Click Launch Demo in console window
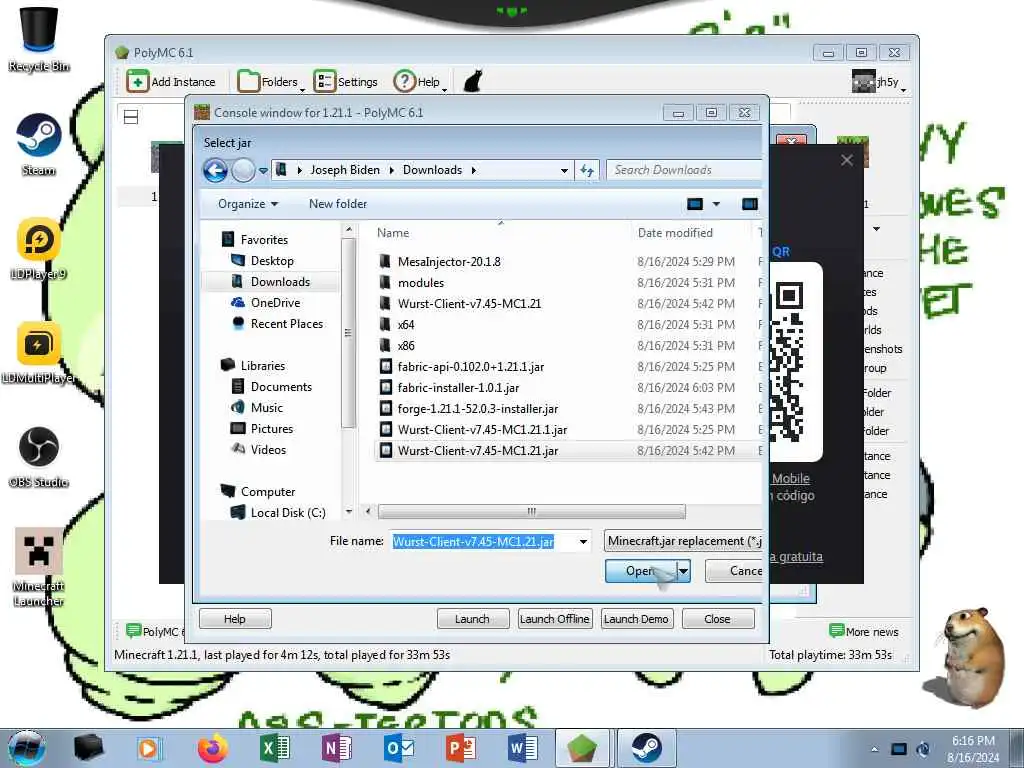Viewport: 1024px width, 768px height. 635,619
